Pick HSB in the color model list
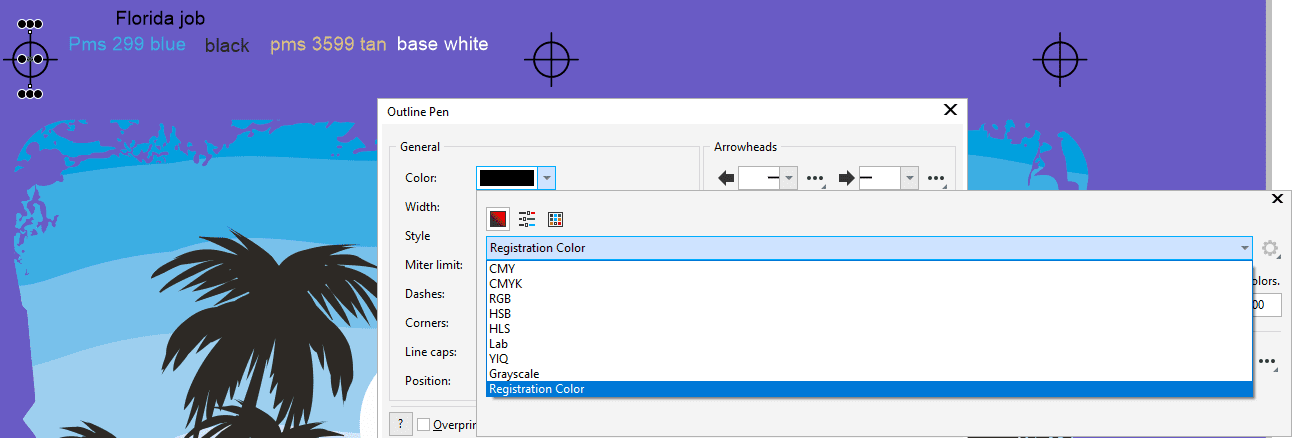The image size is (1294, 438). pyautogui.click(x=500, y=314)
